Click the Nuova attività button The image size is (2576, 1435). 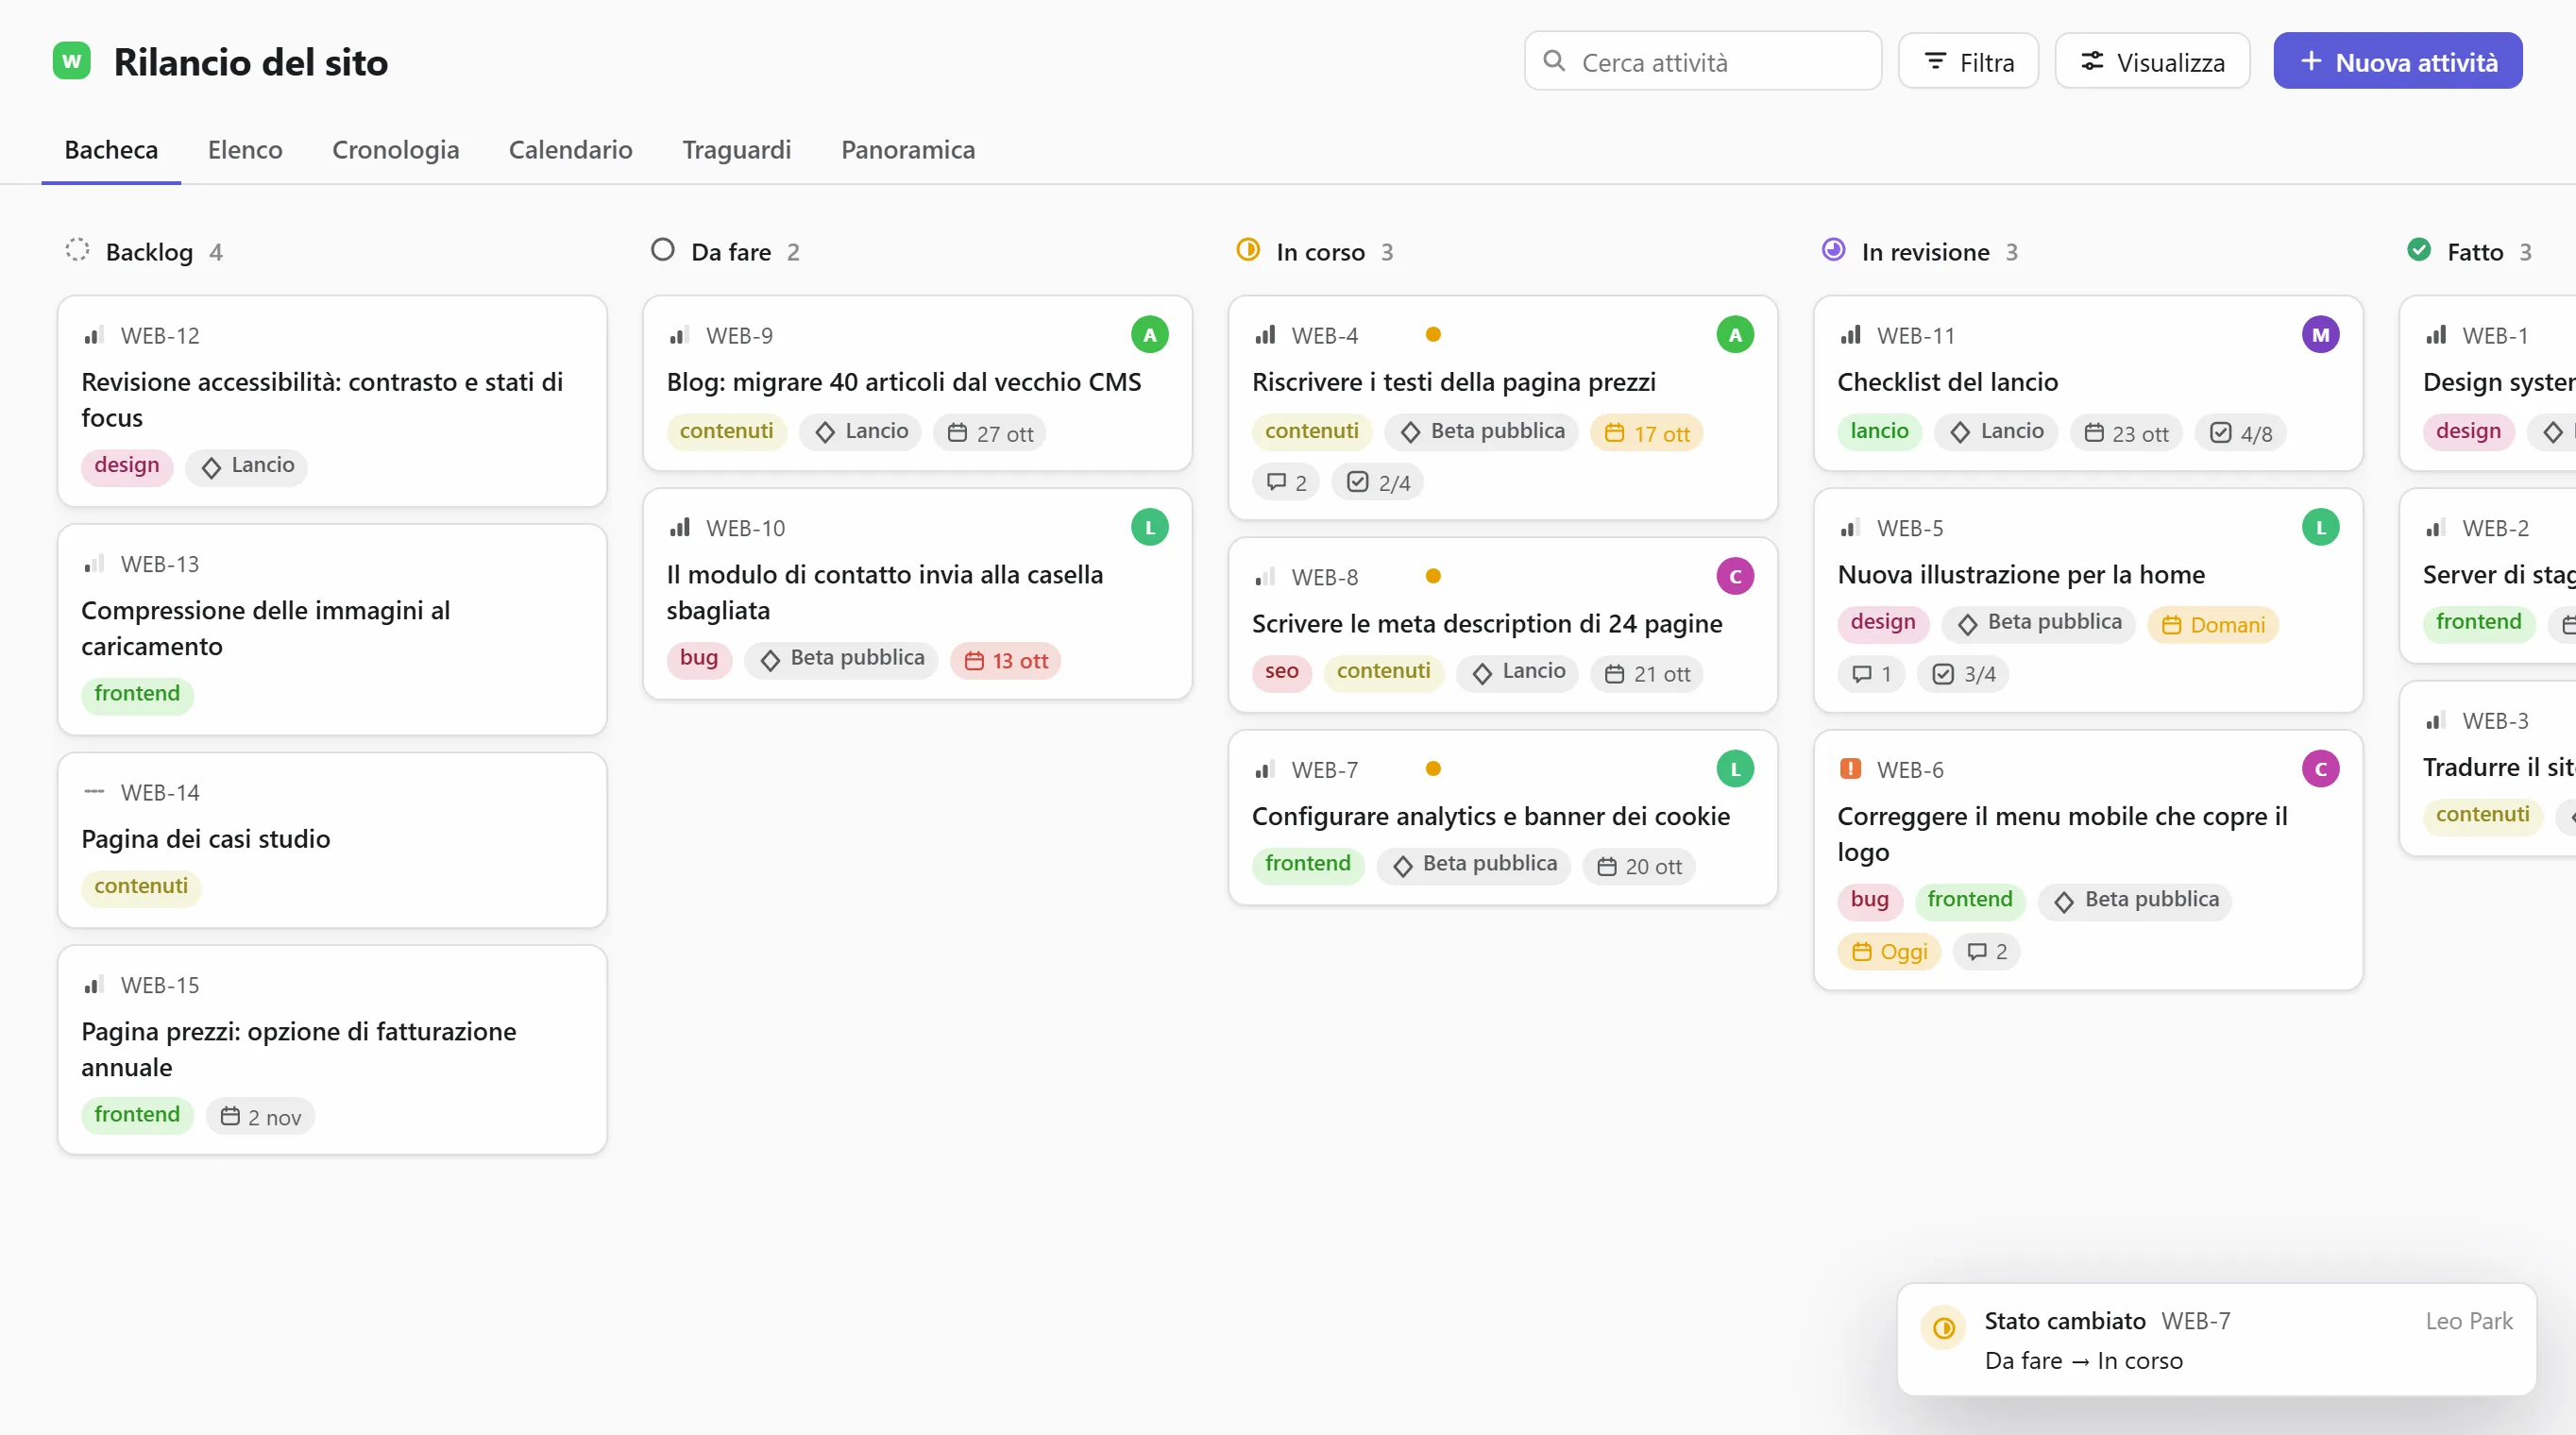[2397, 62]
